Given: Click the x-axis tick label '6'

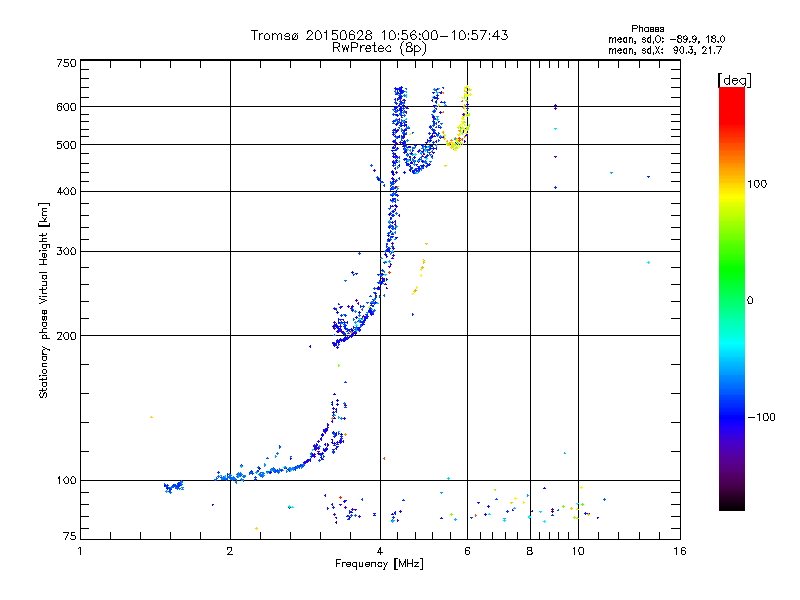Looking at the screenshot, I should click(x=467, y=552).
